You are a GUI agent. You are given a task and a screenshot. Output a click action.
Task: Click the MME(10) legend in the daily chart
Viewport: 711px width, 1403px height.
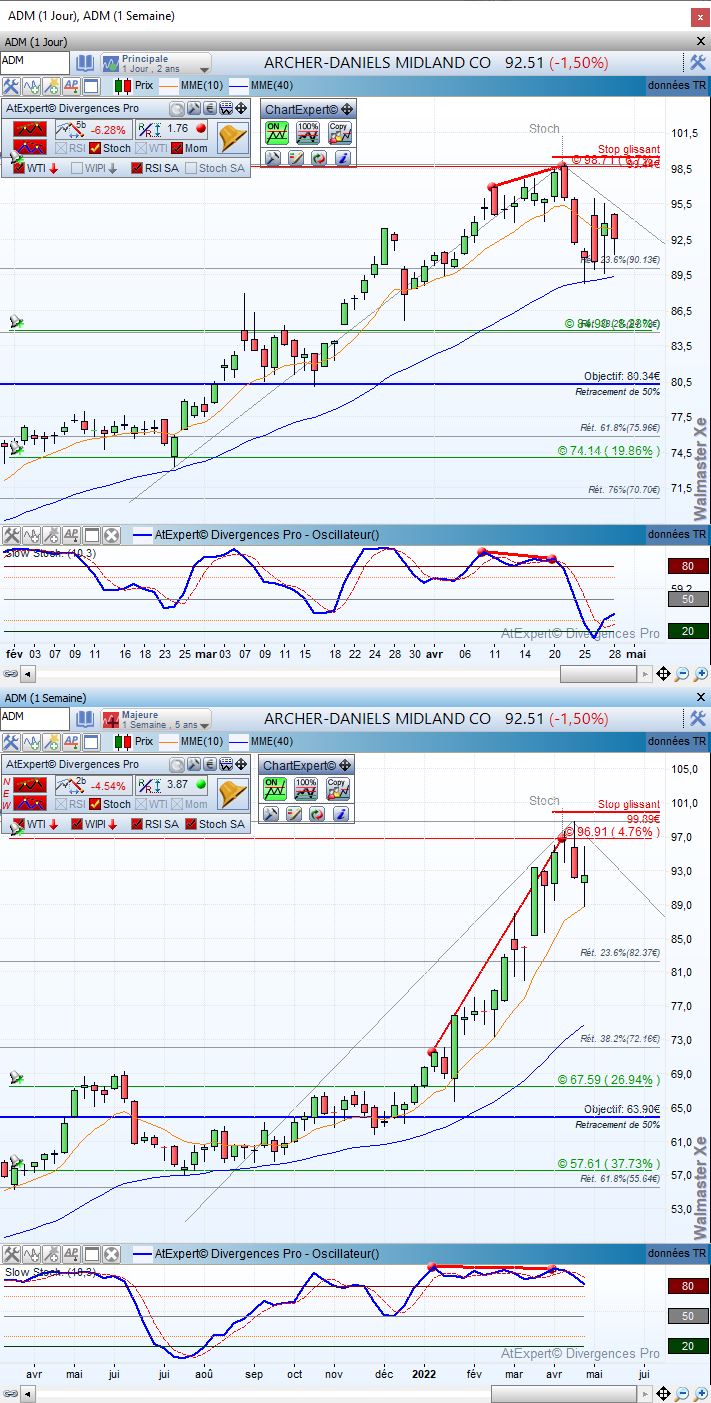click(192, 86)
